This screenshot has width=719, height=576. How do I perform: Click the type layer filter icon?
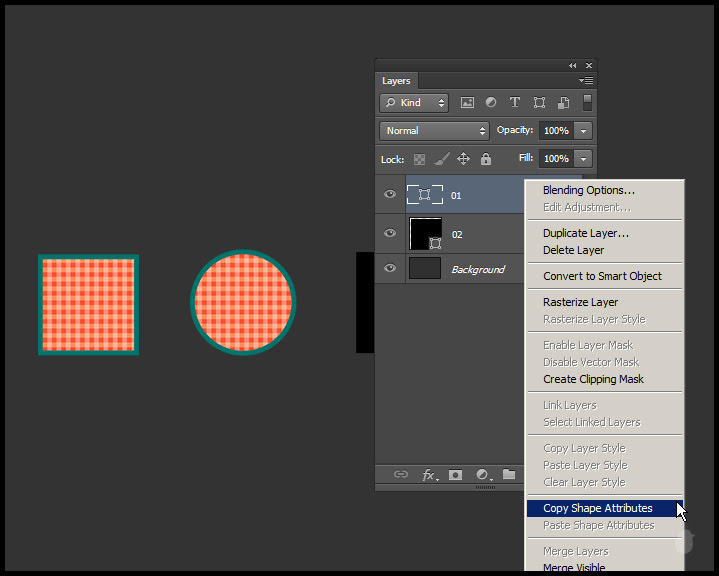point(515,103)
